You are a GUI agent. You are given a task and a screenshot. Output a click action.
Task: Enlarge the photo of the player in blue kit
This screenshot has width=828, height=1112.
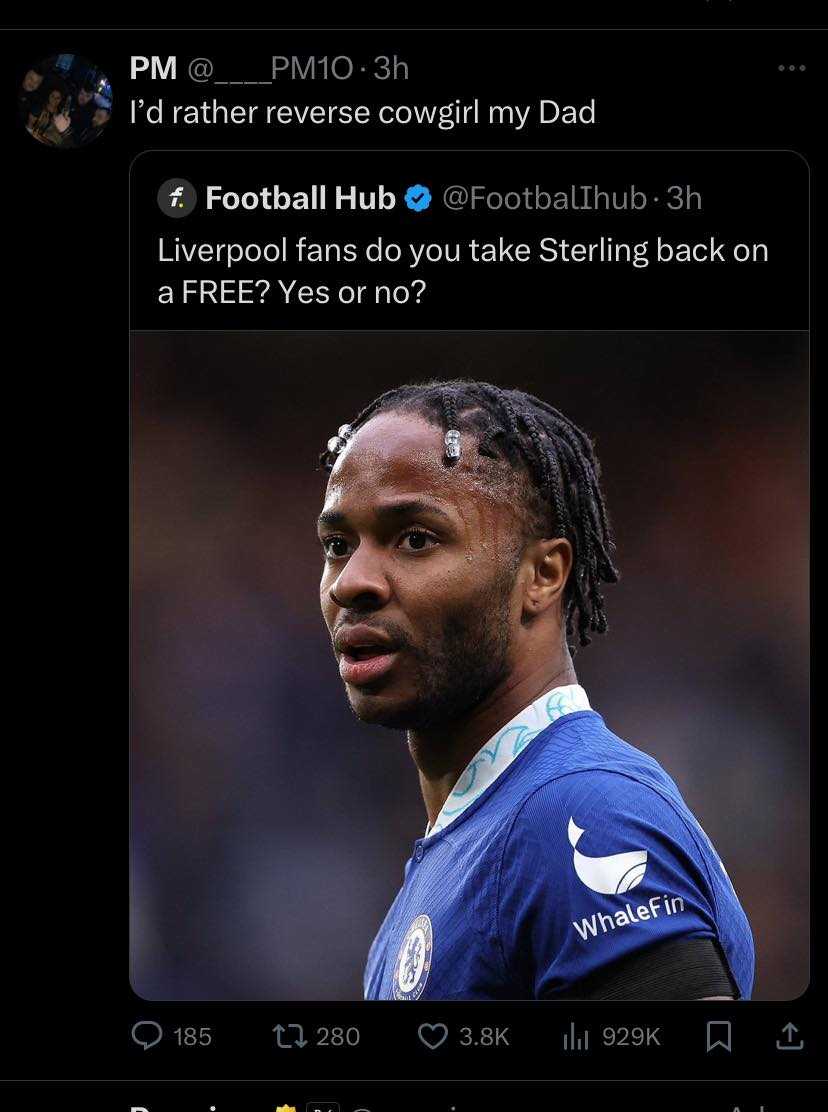click(469, 665)
